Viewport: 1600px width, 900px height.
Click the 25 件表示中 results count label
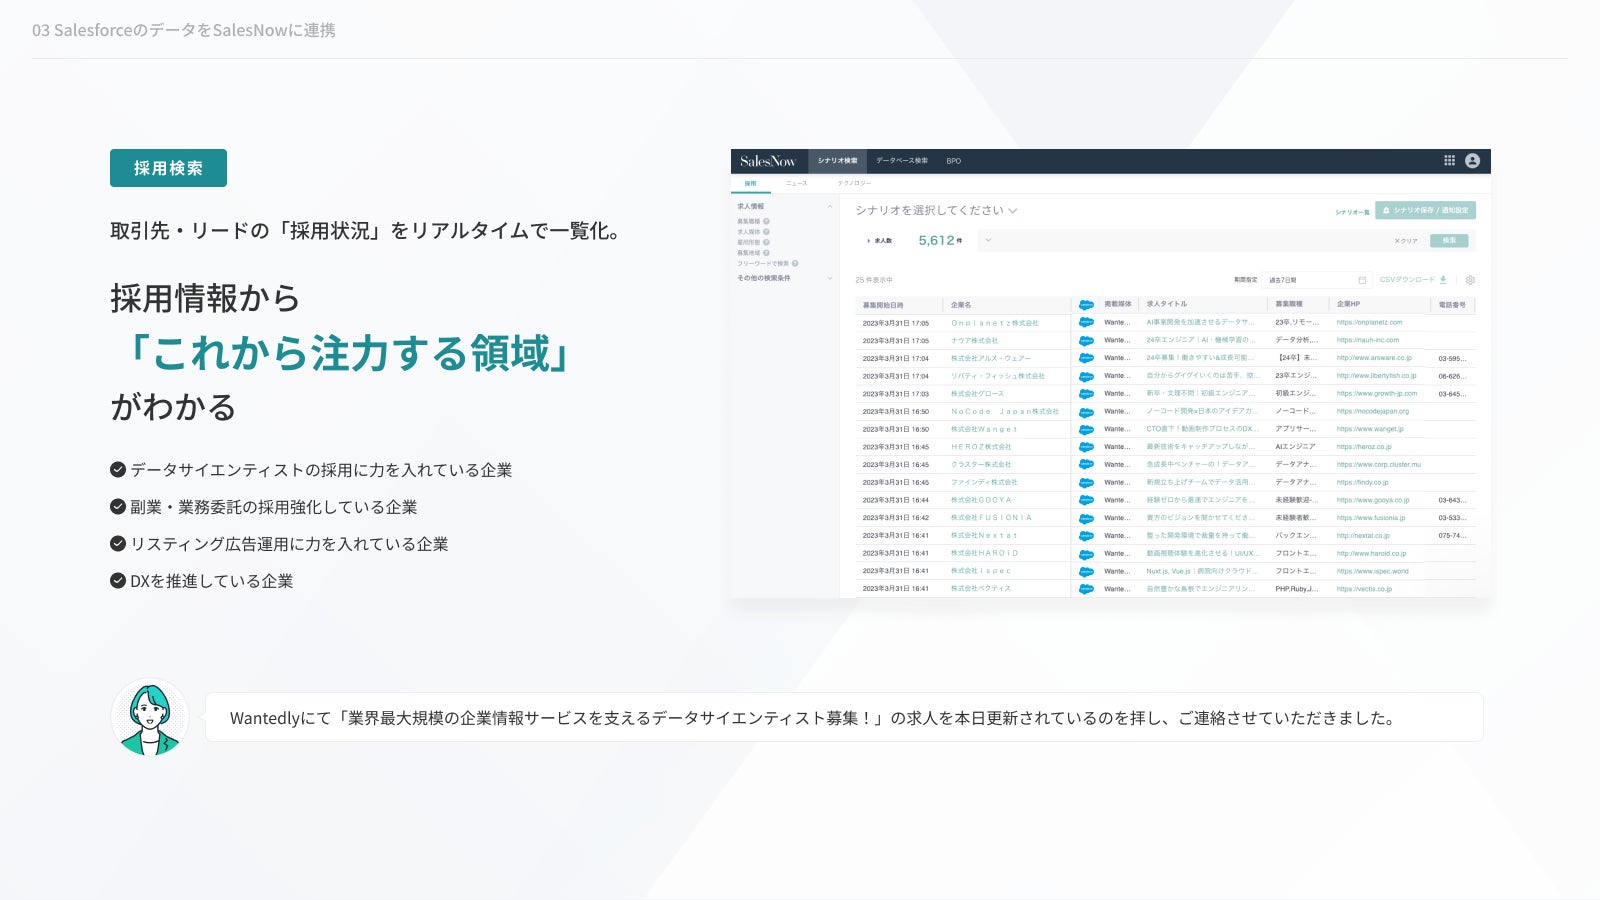click(x=874, y=280)
